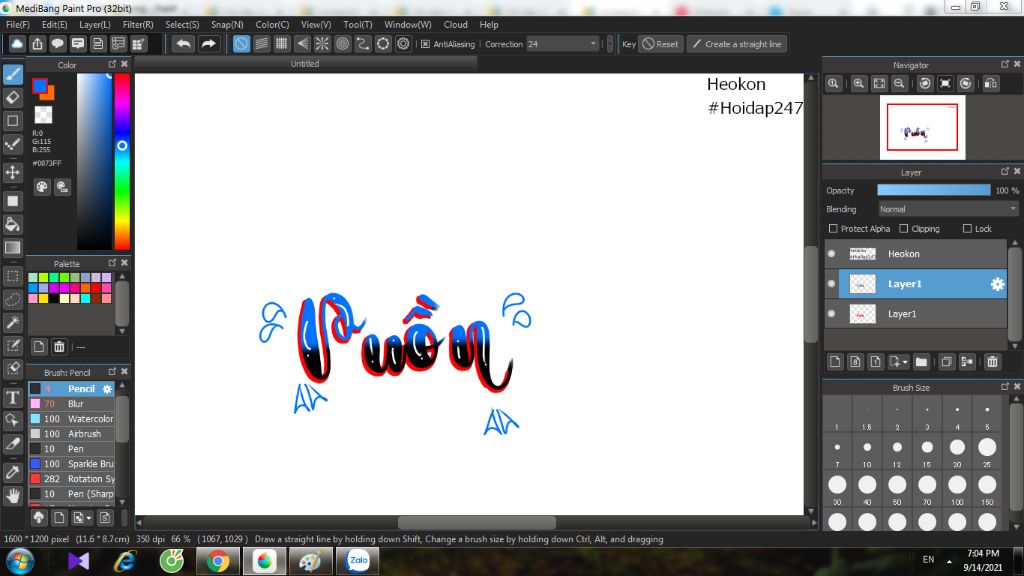Select the Airbrush brush
Screen dimensions: 1024x576
point(72,434)
